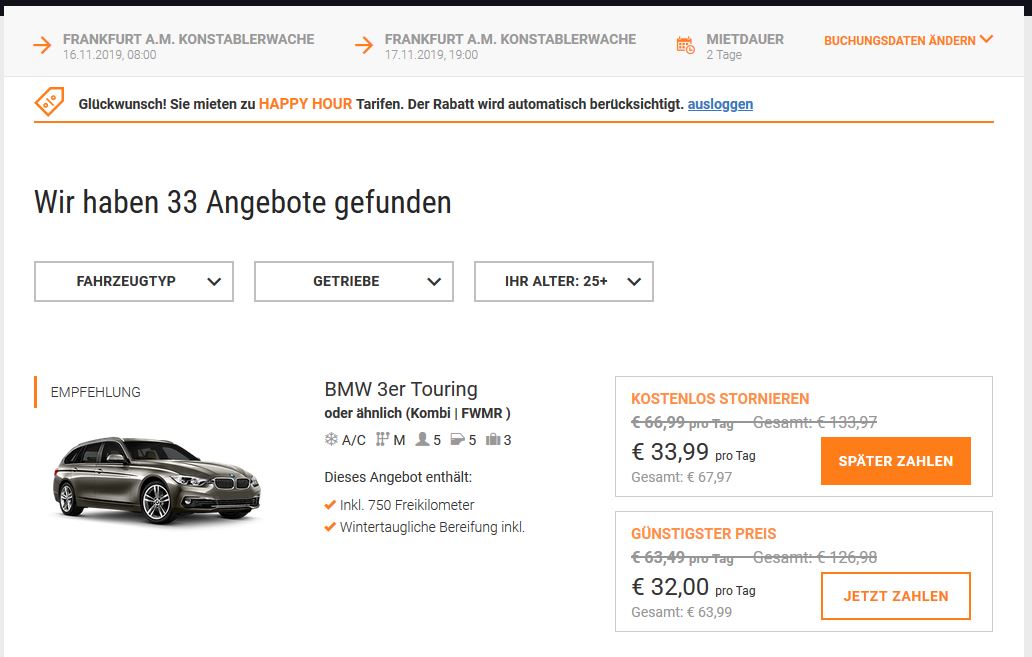This screenshot has height=657, width=1032.
Task: Click the orange arrow icon before pickup station
Action: pos(40,44)
